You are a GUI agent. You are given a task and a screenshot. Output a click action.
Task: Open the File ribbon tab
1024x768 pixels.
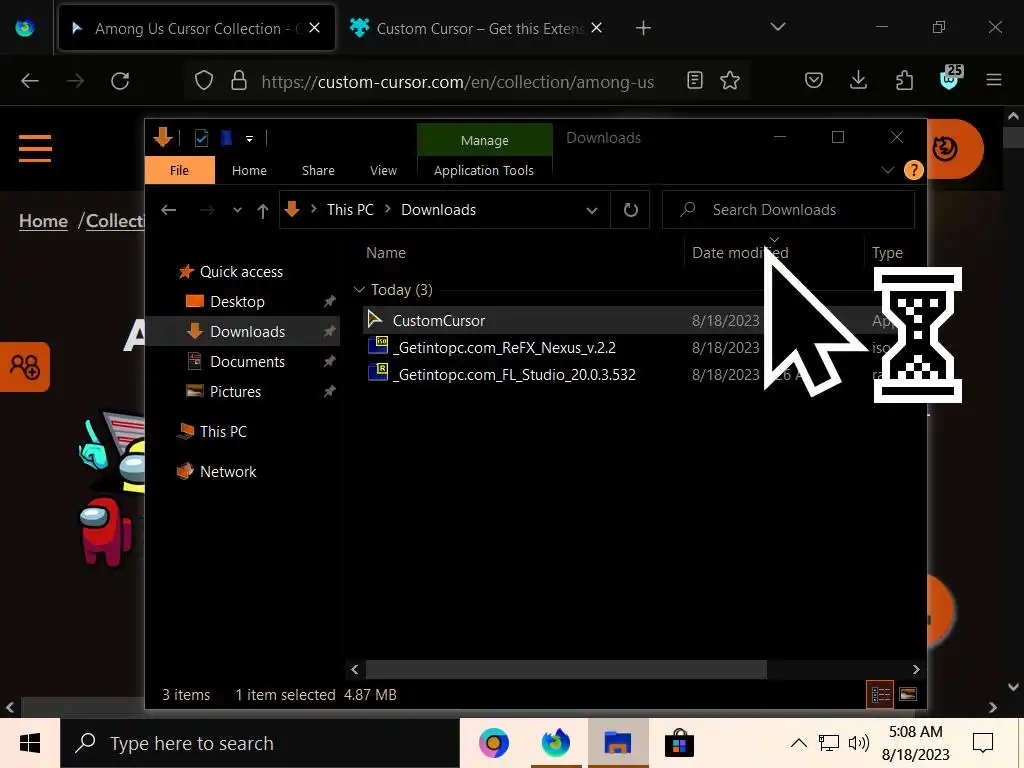180,170
